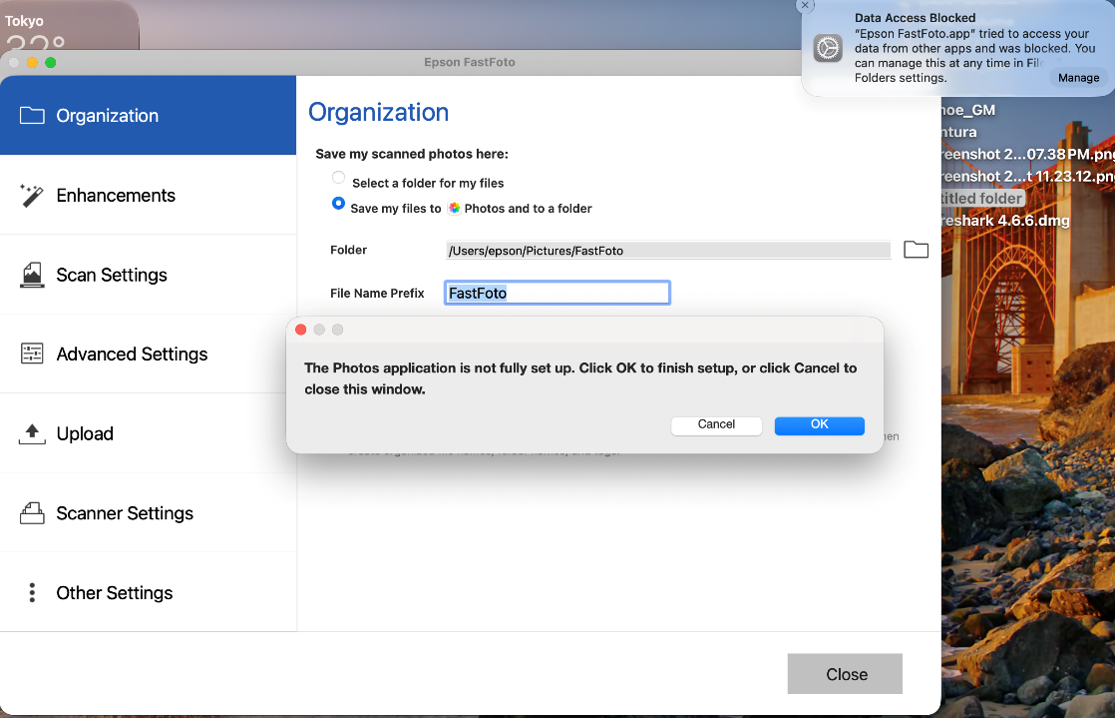Click the Upload arrow icon

tap(32, 434)
